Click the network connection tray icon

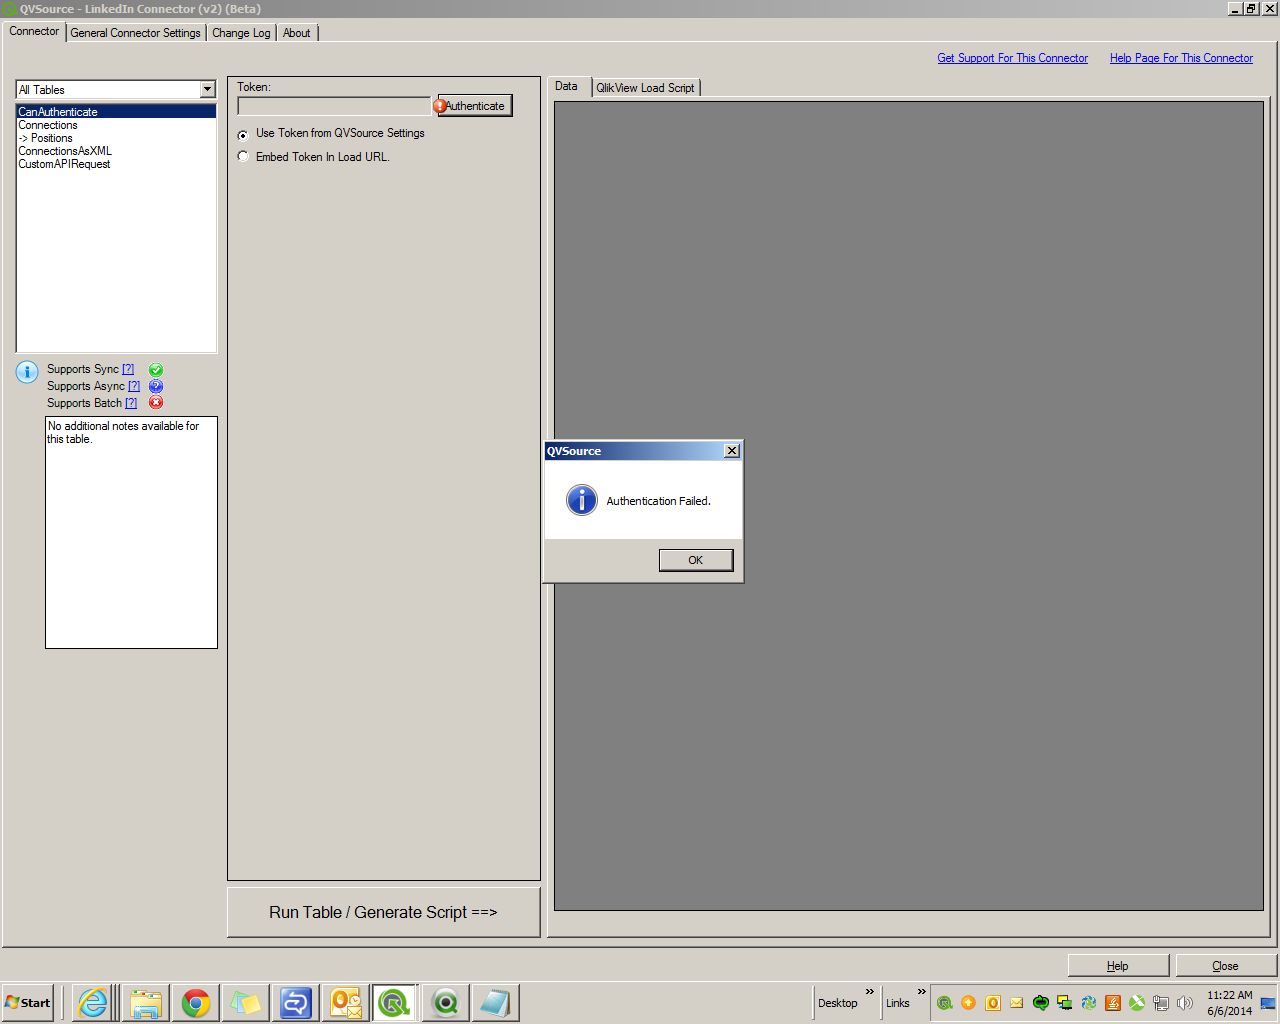1161,1003
